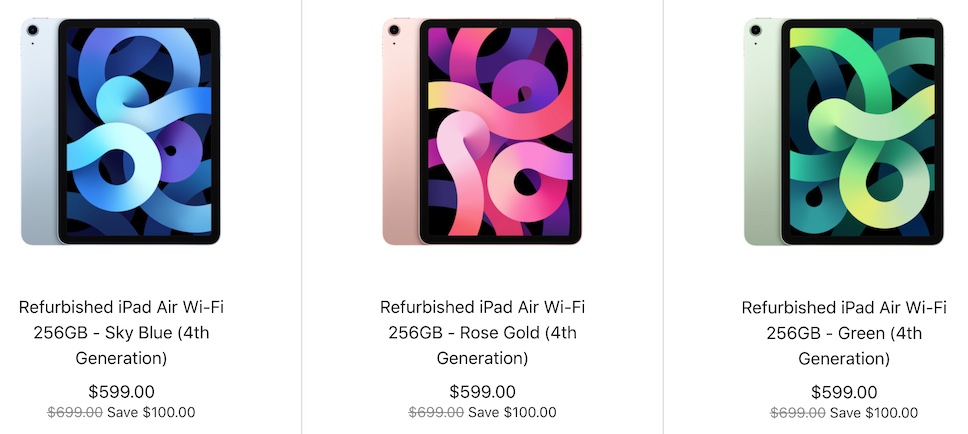Click Save $100.00 text for Rose Gold iPad
This screenshot has width=968, height=434.
pyautogui.click(x=512, y=412)
